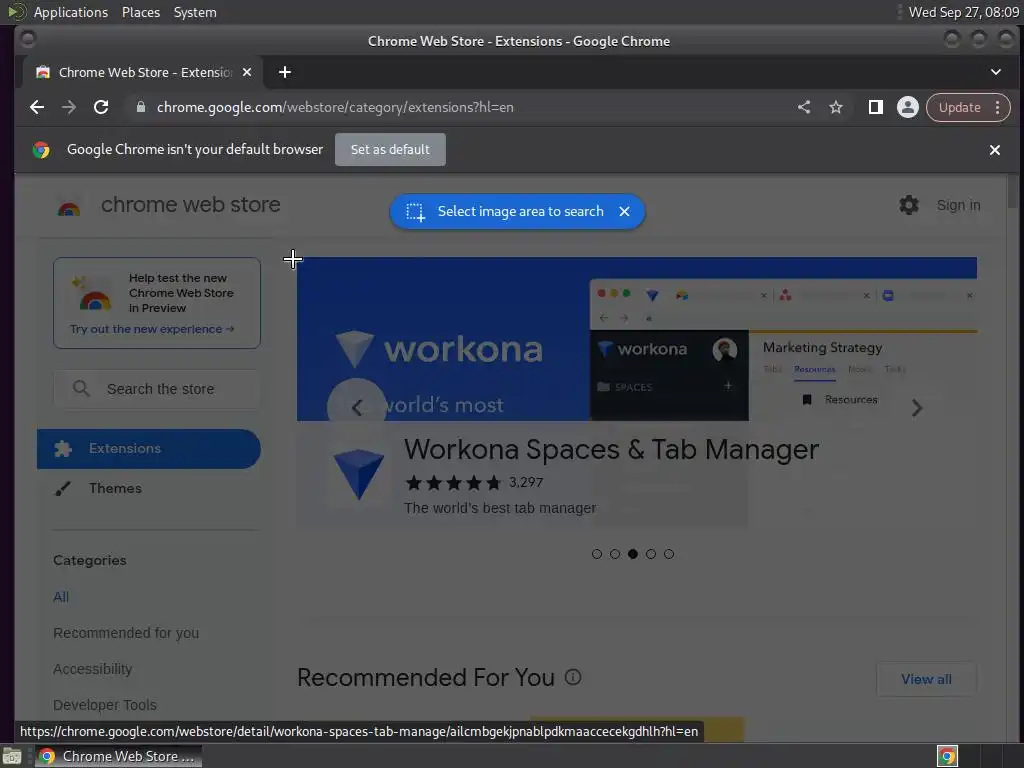1024x768 pixels.
Task: Open Workona Spaces & Tab Manager title
Action: coord(611,449)
